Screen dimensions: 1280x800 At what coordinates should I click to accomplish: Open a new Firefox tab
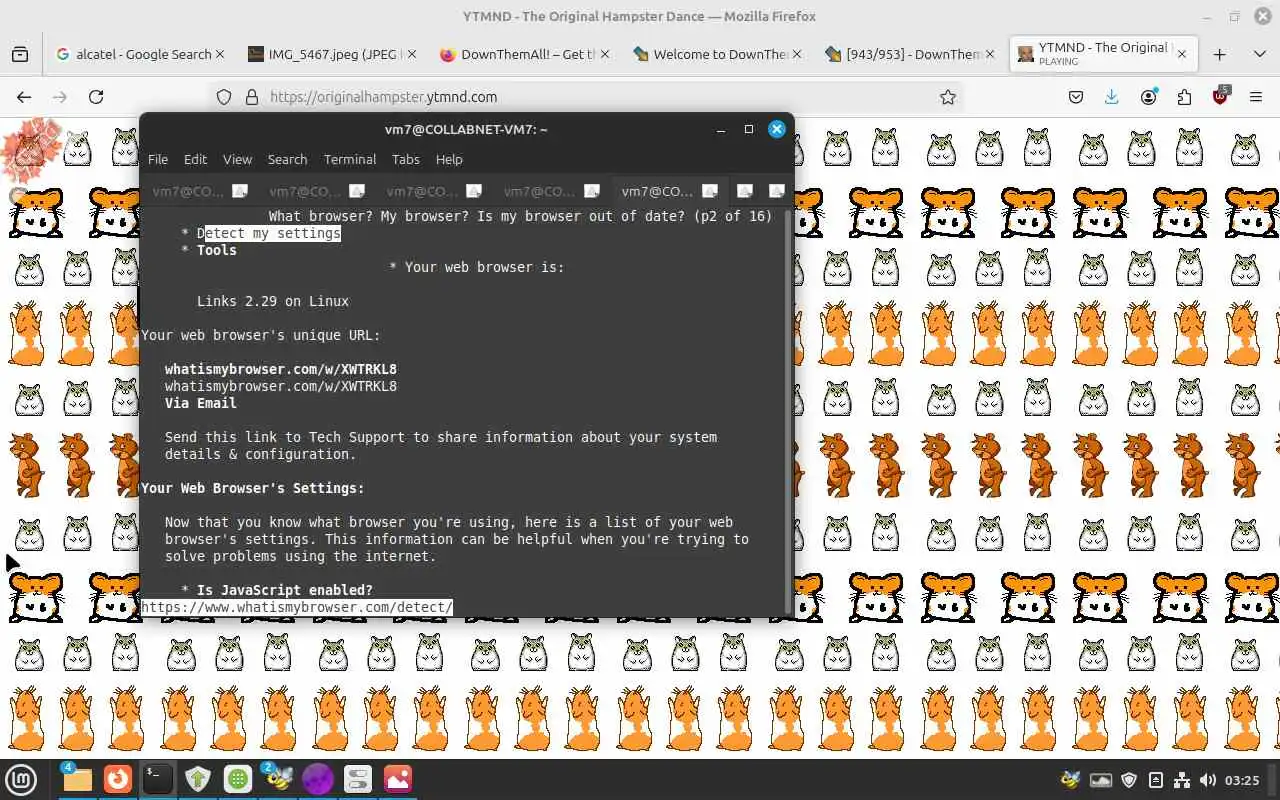1219,54
